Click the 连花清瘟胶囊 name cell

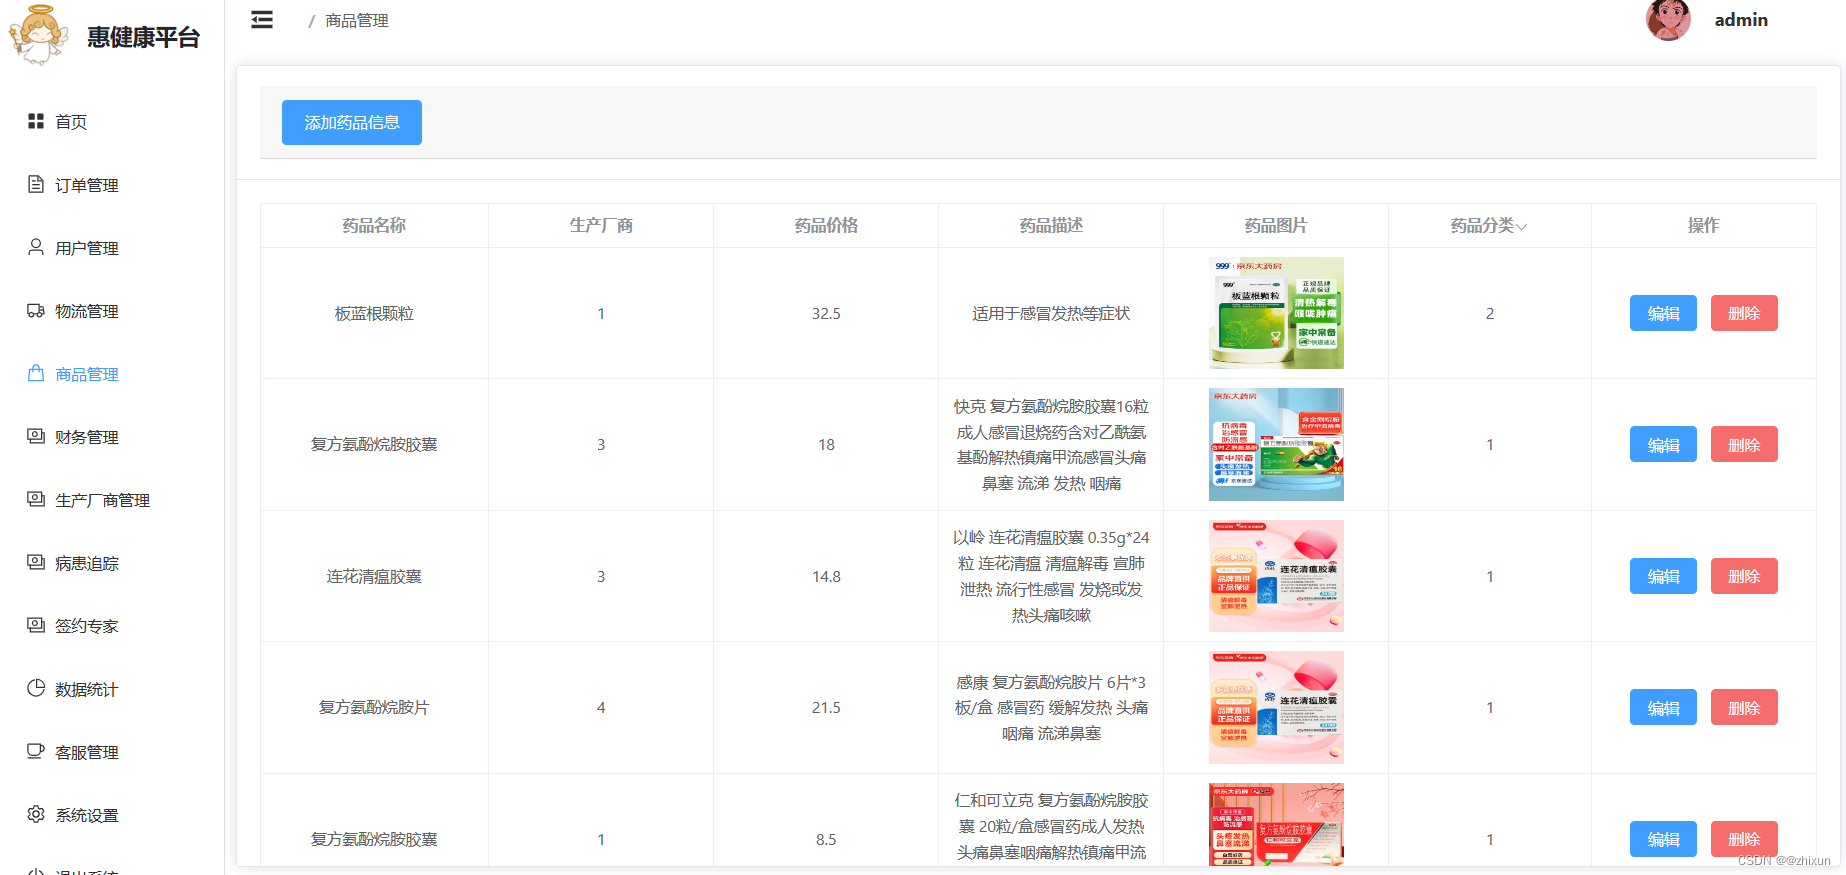(x=374, y=576)
